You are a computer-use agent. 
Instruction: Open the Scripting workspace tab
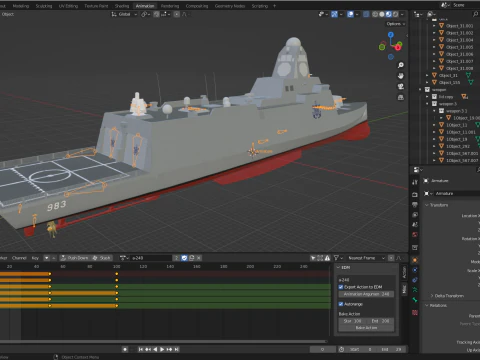[260, 6]
